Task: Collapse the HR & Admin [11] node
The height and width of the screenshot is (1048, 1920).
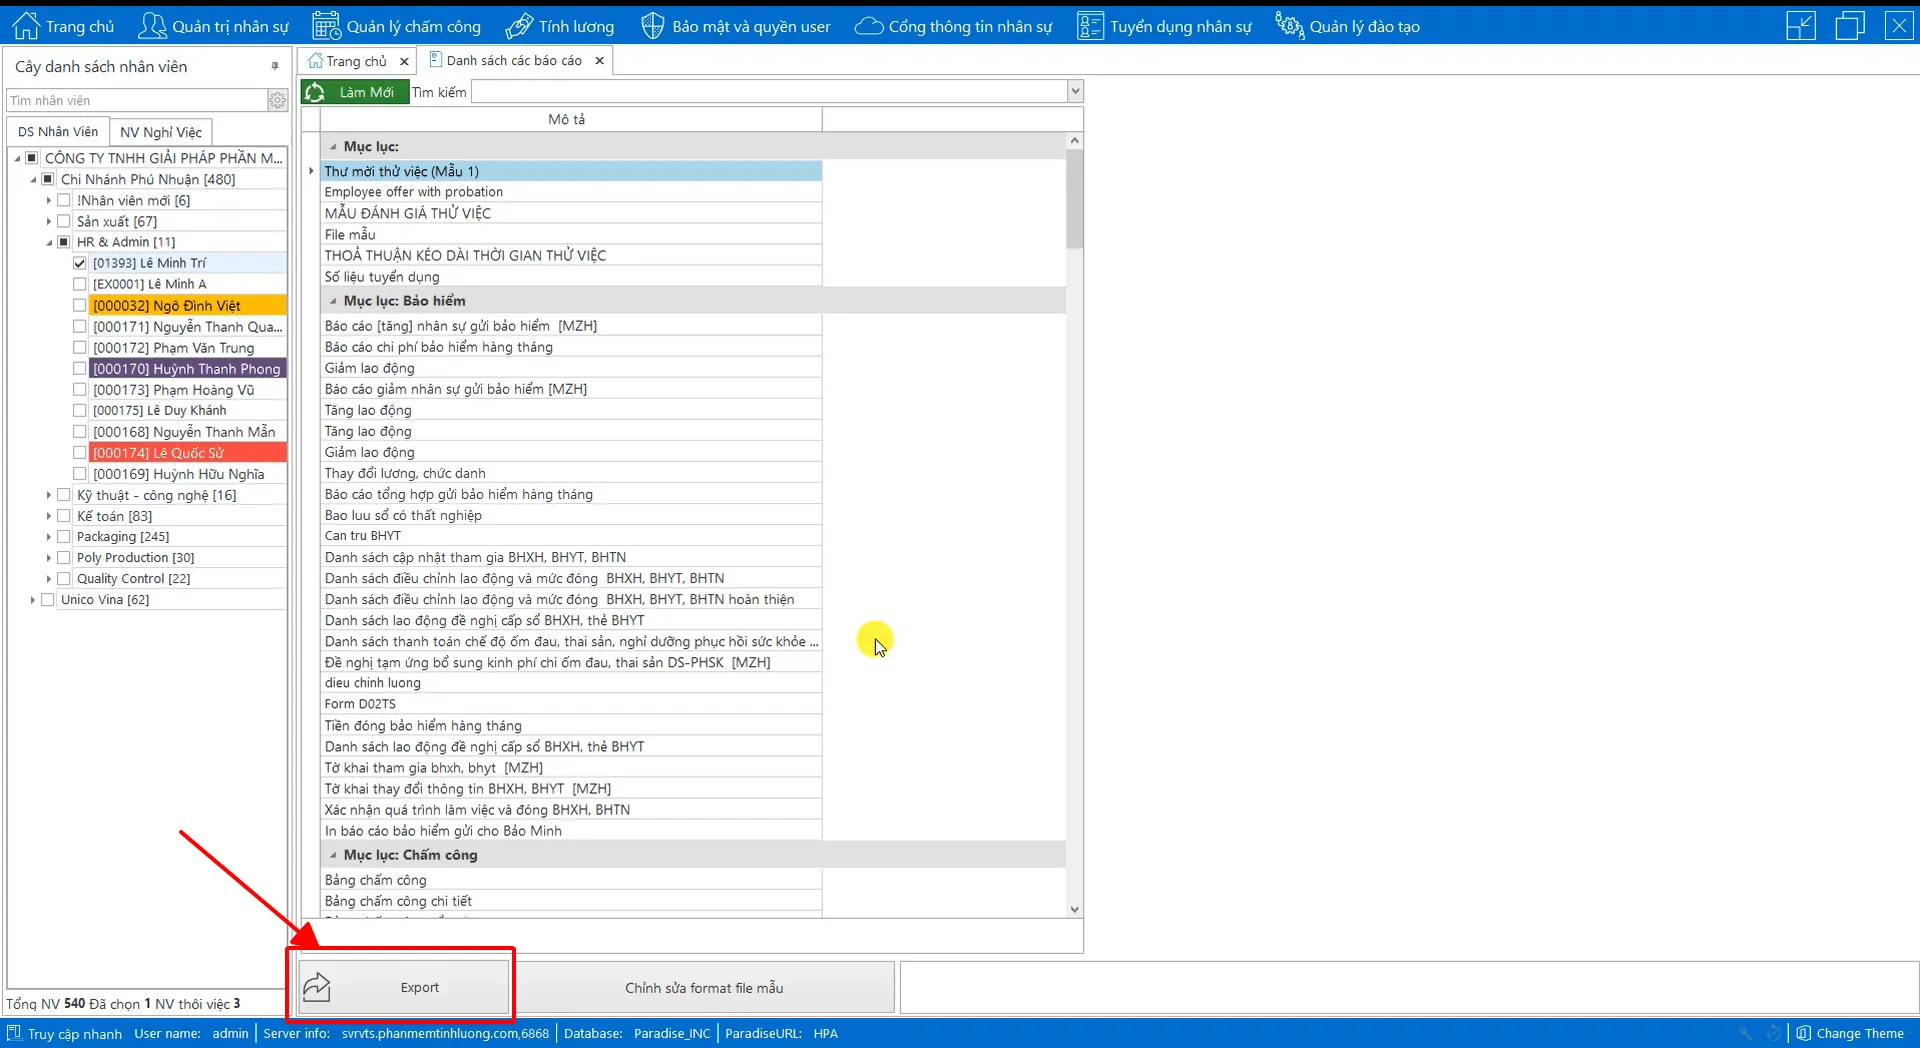Action: (49, 242)
